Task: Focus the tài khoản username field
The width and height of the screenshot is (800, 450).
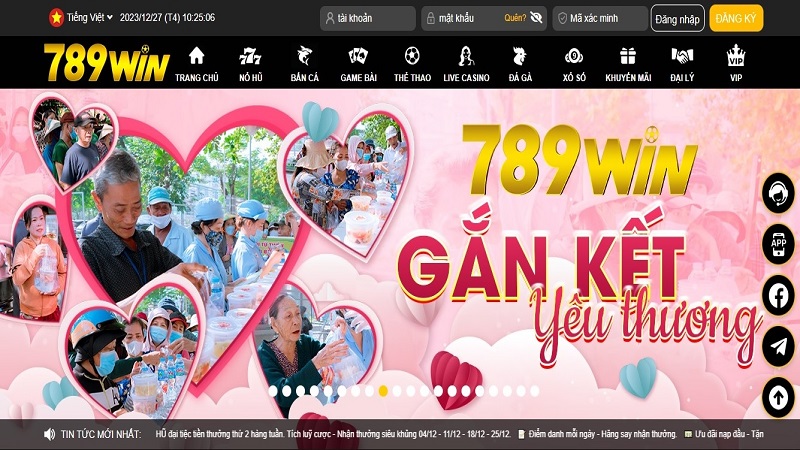Action: pos(368,18)
